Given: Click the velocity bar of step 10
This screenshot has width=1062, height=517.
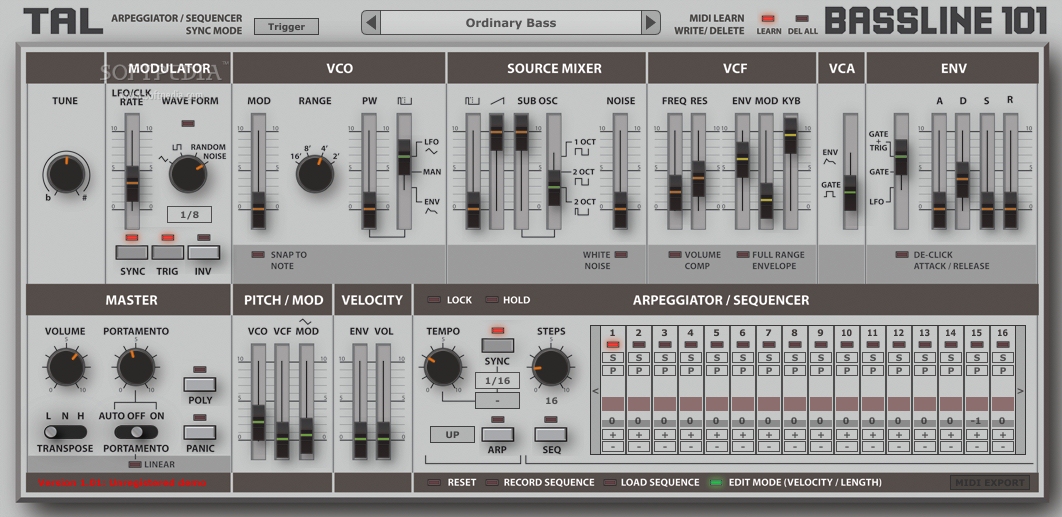Looking at the screenshot, I should [x=847, y=404].
